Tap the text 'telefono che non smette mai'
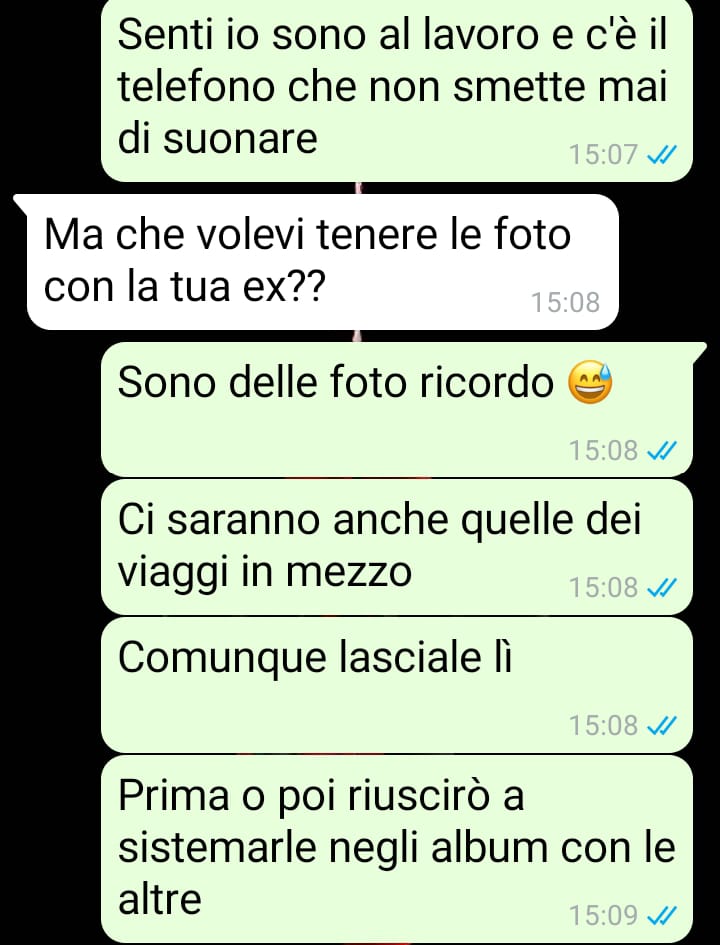Screen dimensions: 720x945 point(392,87)
